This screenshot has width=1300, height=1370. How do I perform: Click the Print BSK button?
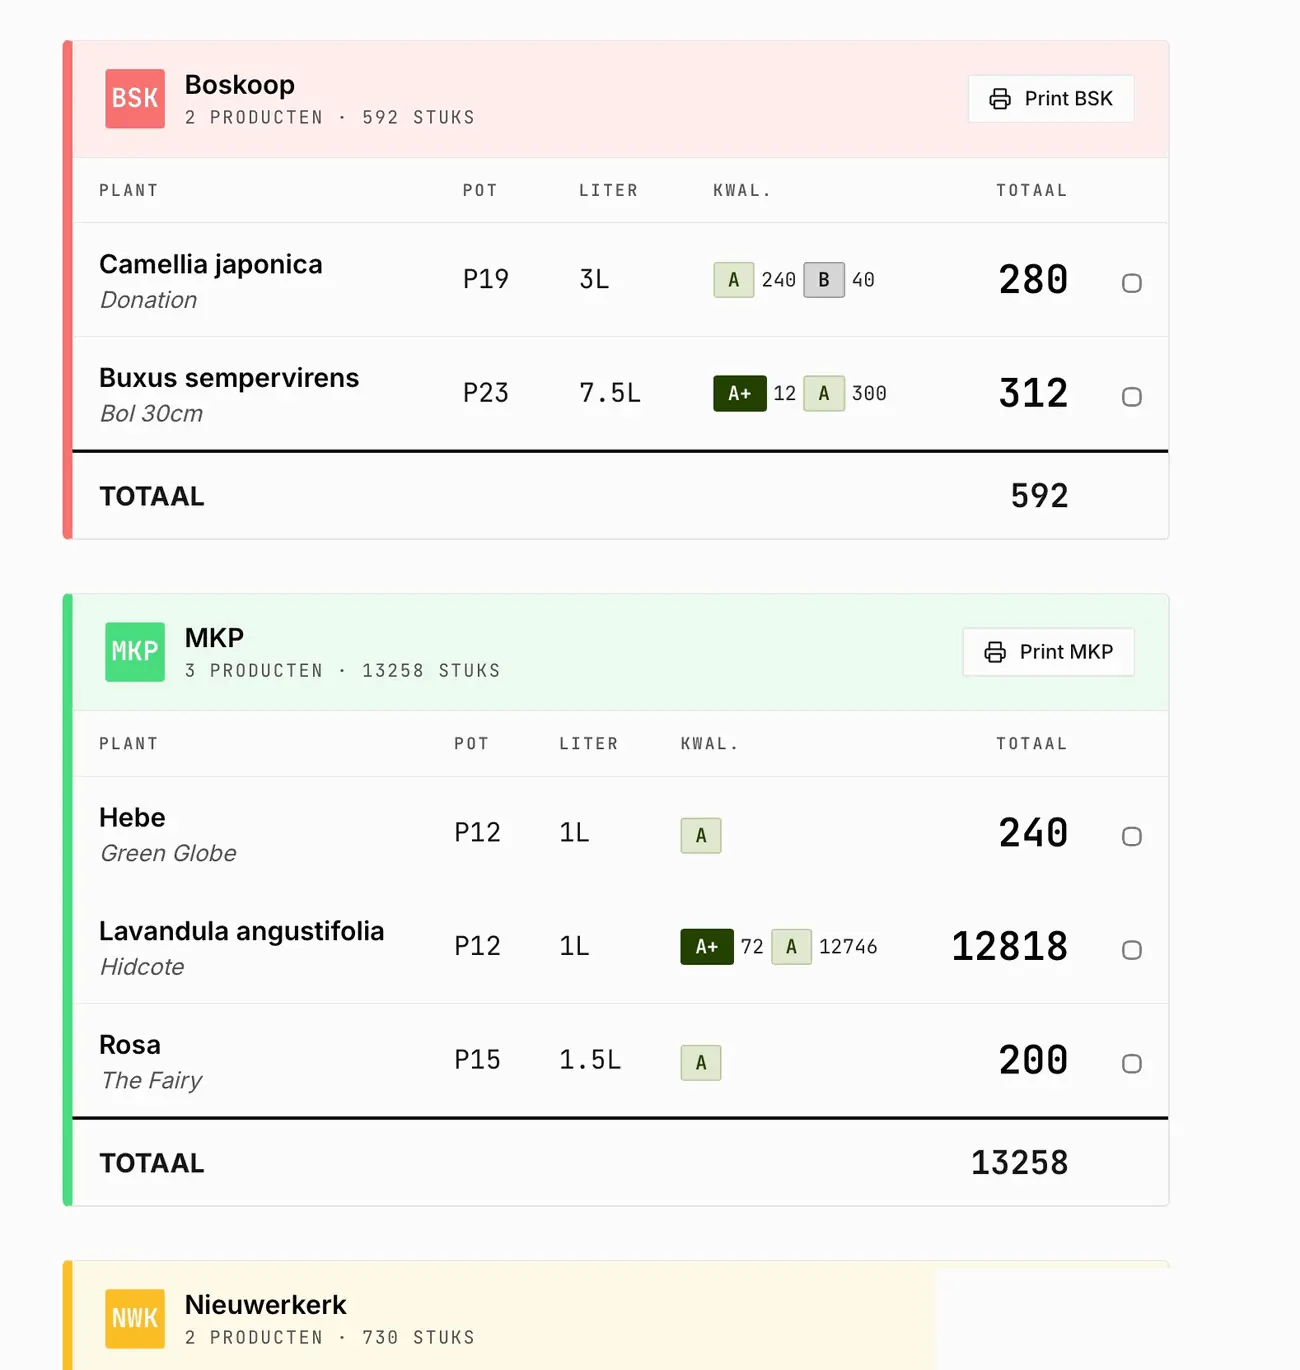pos(1051,98)
